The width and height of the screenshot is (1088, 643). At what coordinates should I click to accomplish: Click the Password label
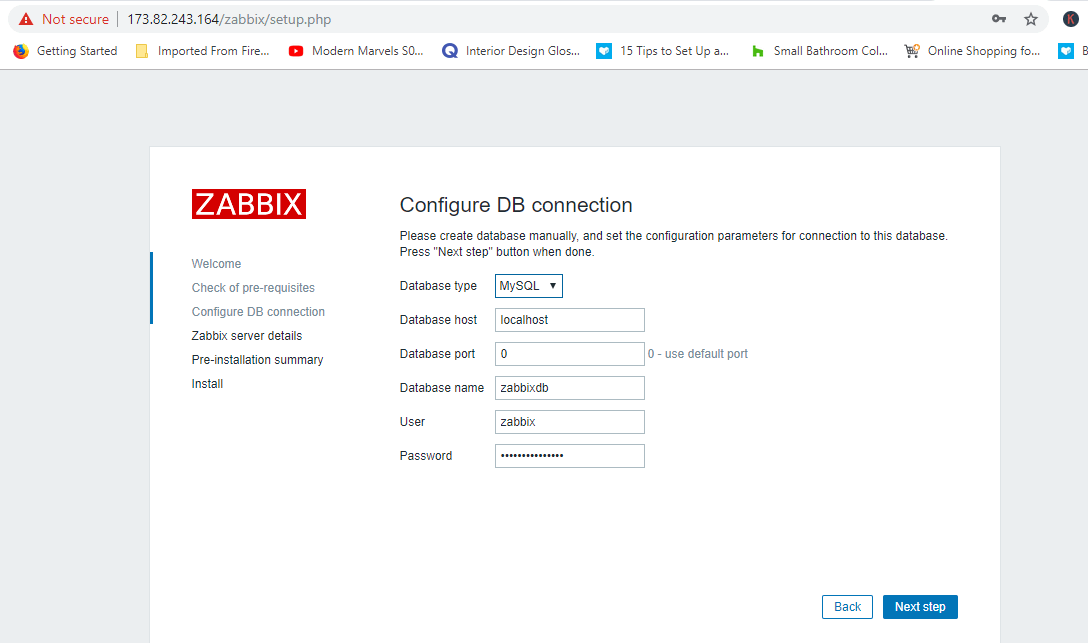(426, 456)
